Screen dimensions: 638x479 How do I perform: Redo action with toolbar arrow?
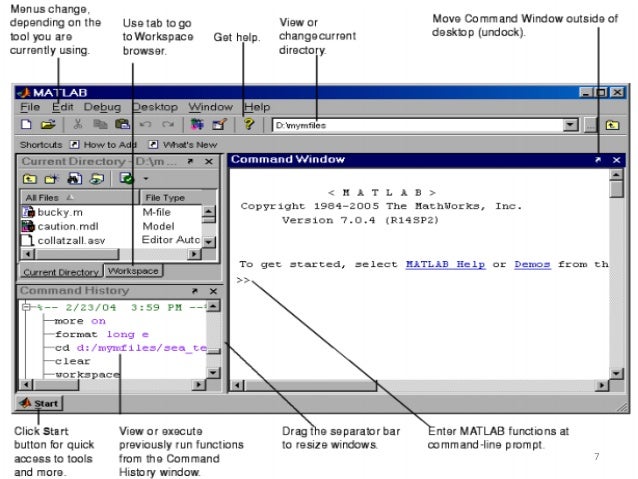click(168, 124)
